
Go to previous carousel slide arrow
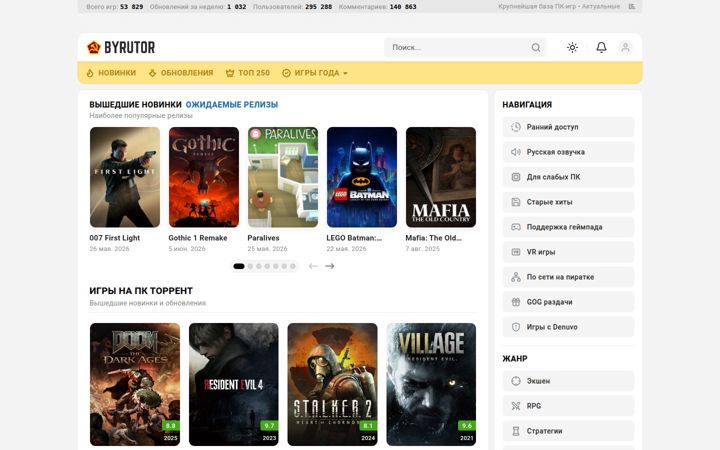tap(313, 266)
